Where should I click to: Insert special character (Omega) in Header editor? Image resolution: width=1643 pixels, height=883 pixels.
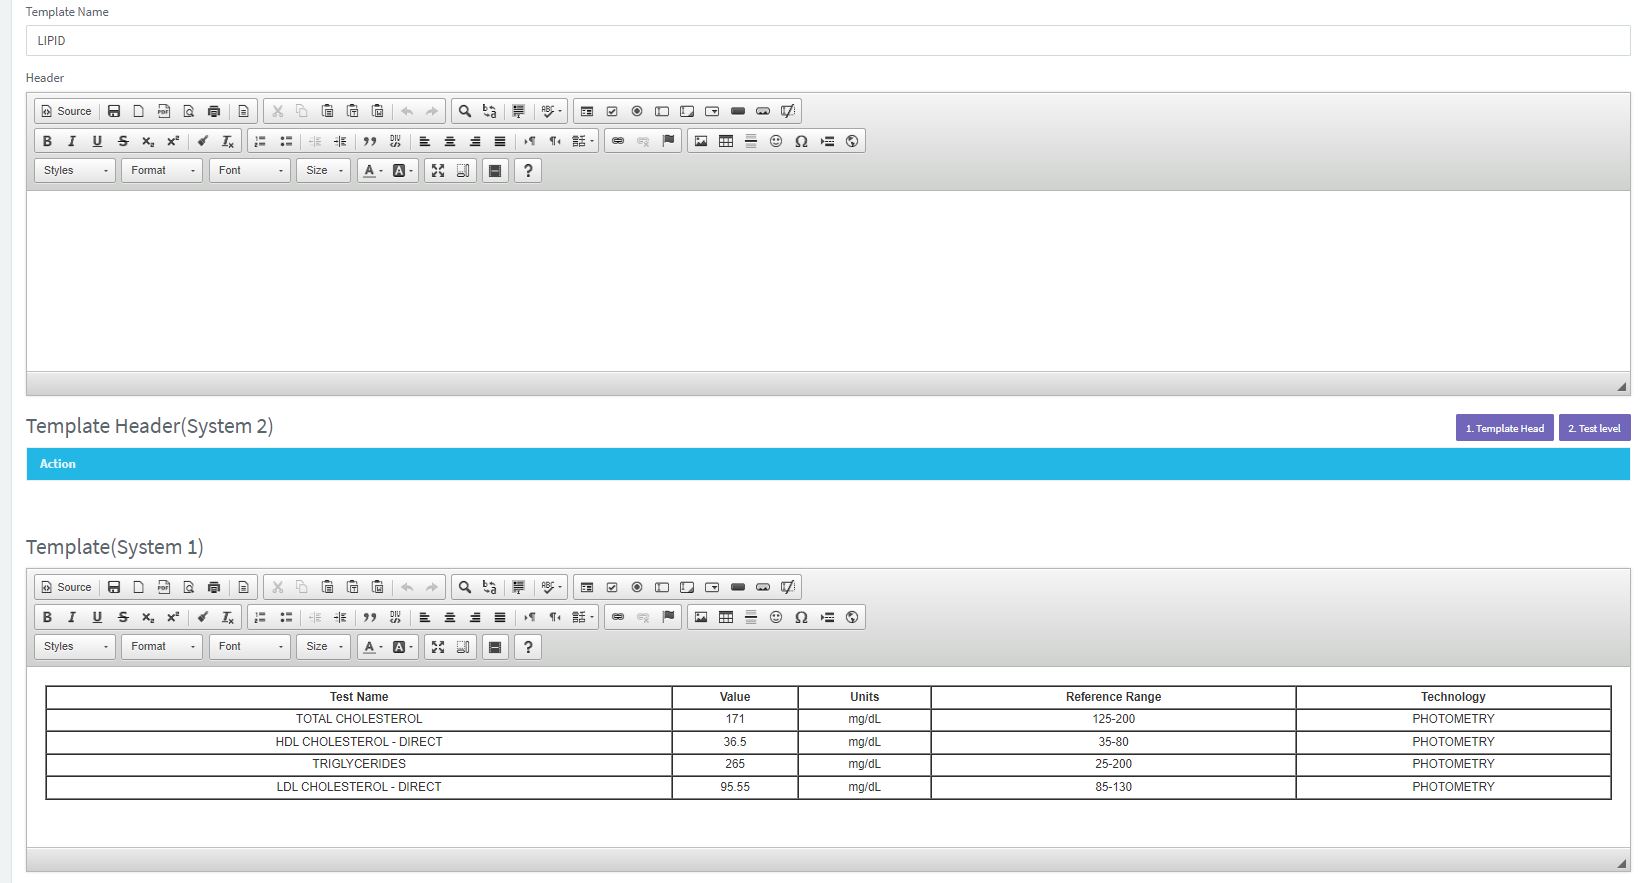801,141
